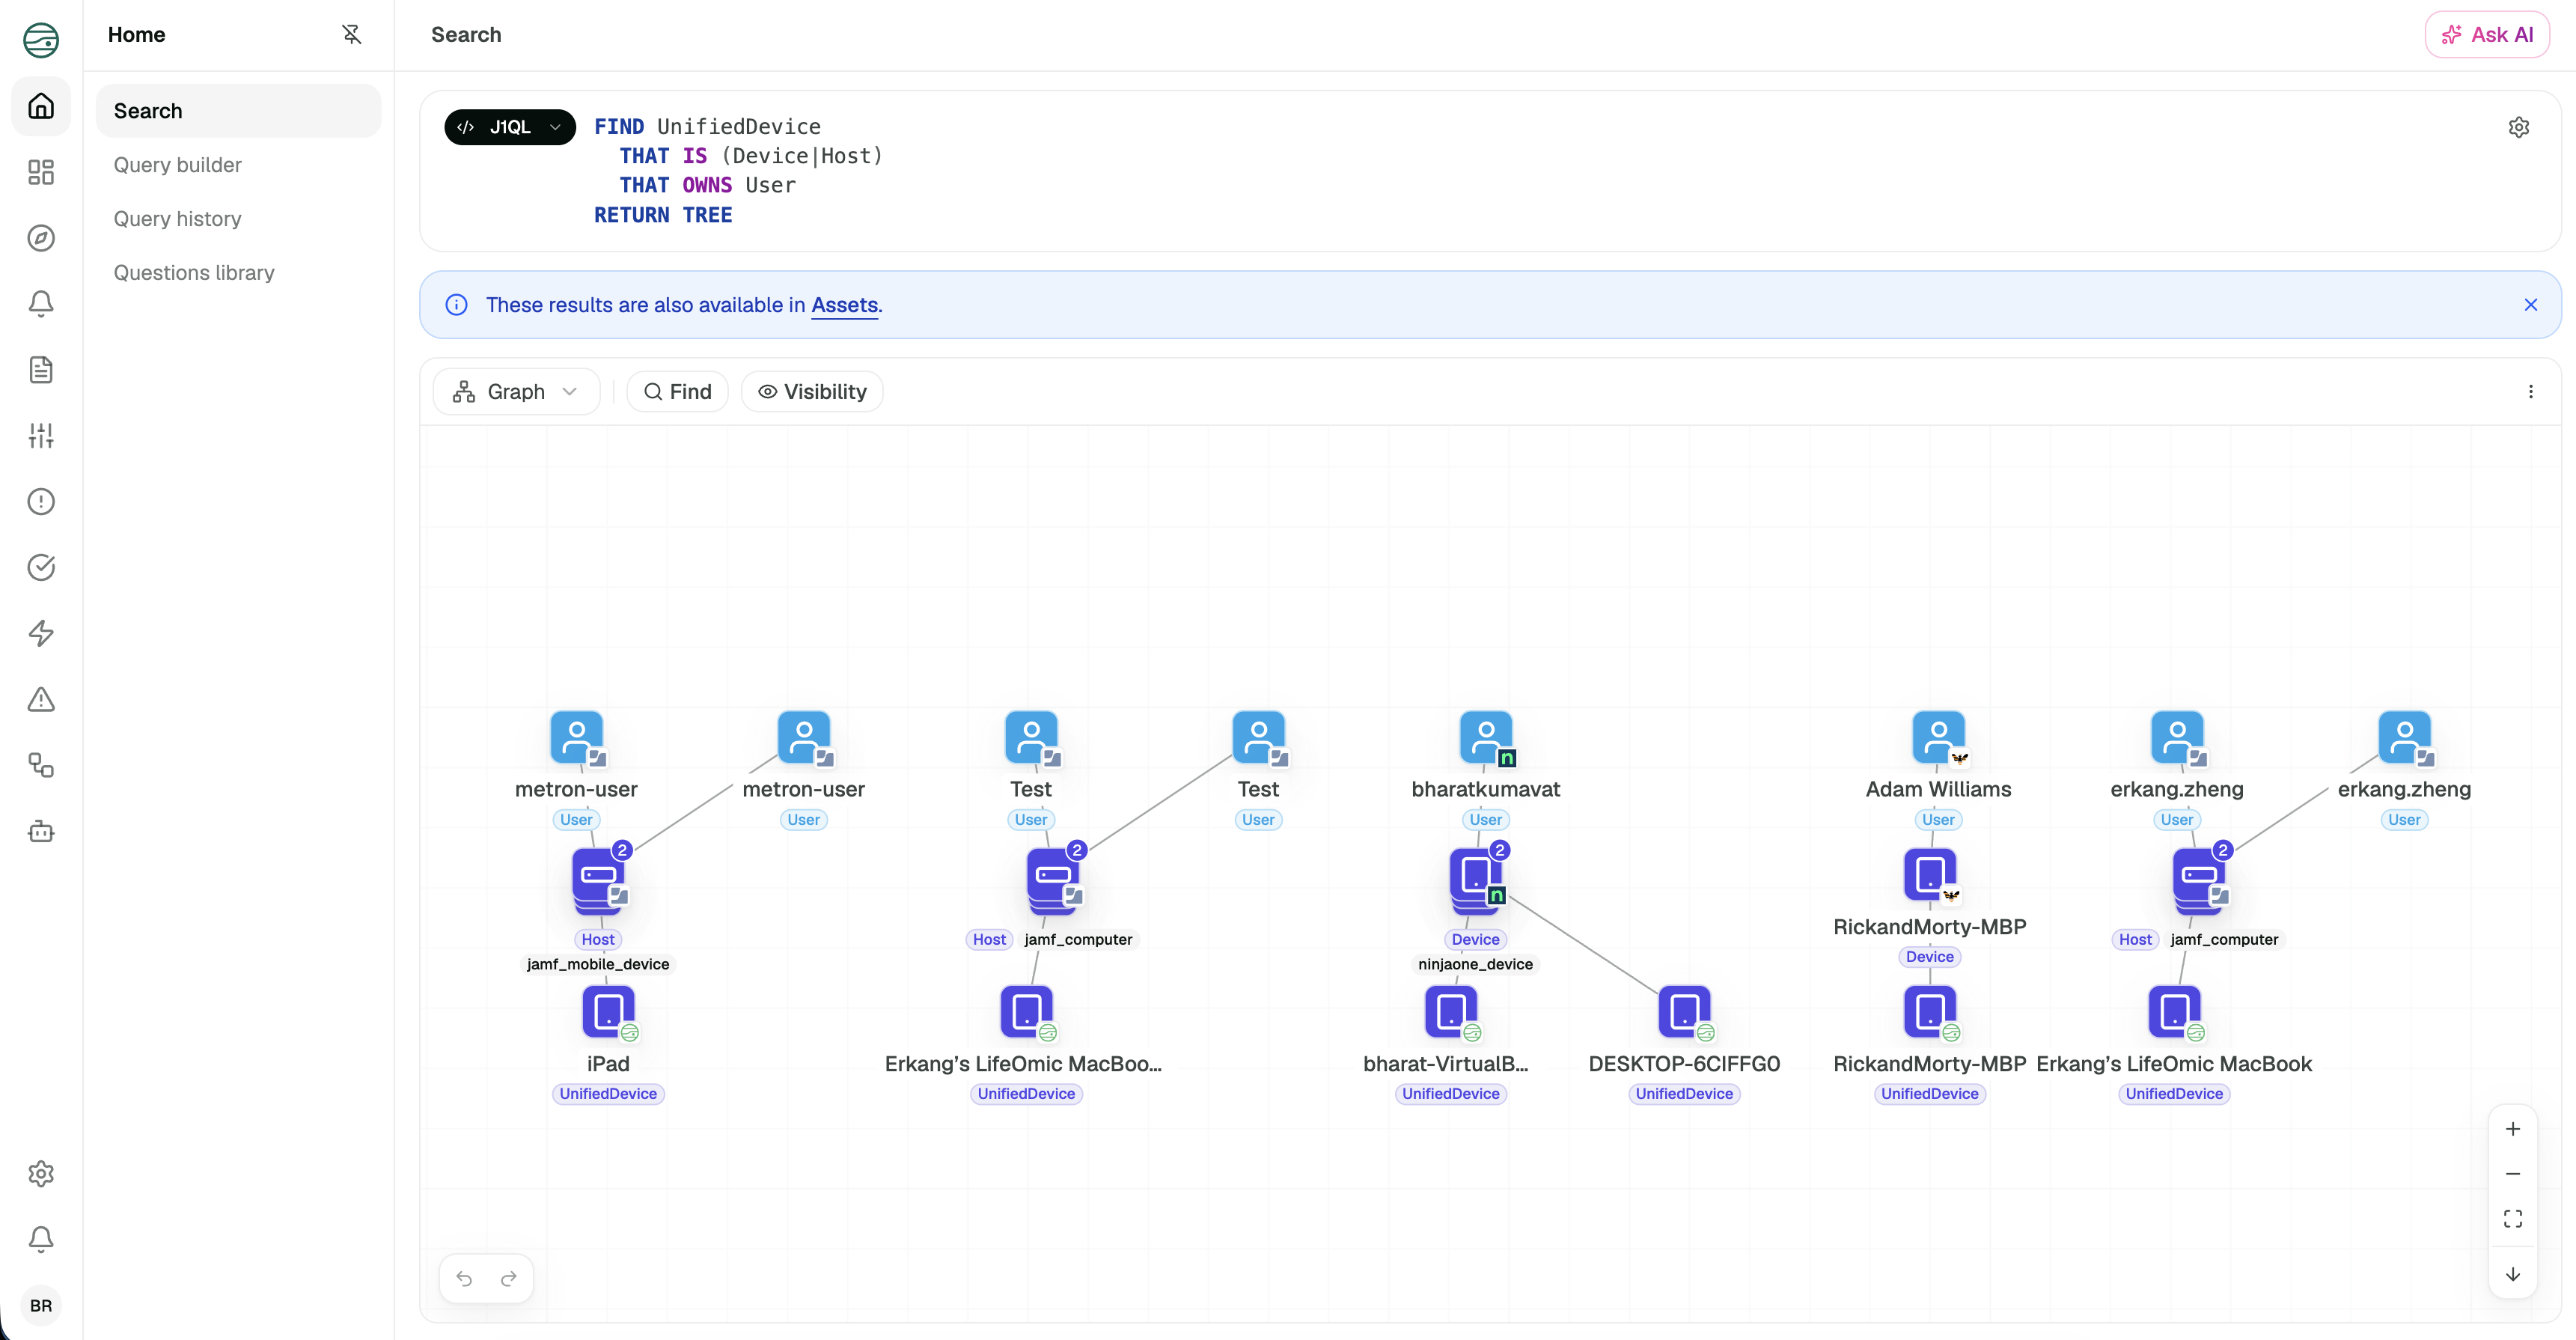Image resolution: width=2576 pixels, height=1340 pixels.
Task: Open the alerts bell icon in upper rail
Action: pos(41,304)
